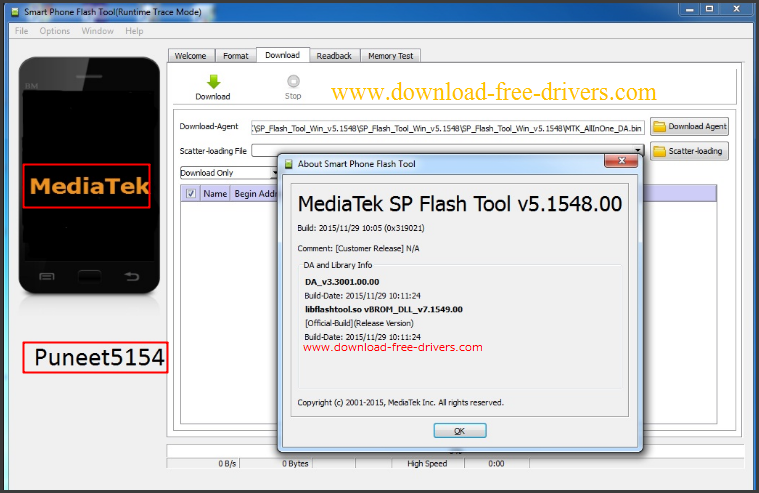This screenshot has height=493, width=759.
Task: Click the Download-Agent path field
Action: click(x=448, y=128)
